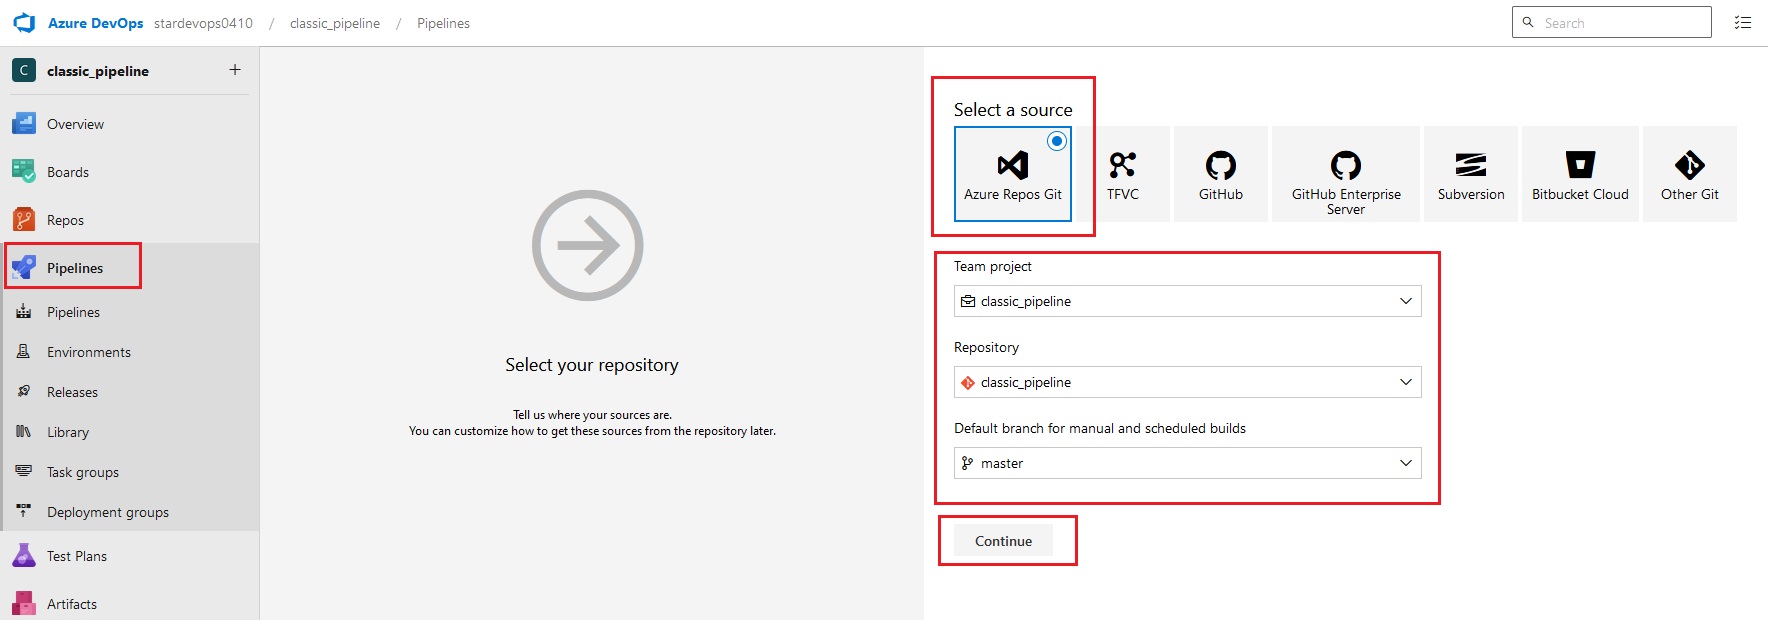Open the Pipelines breadcrumb link
This screenshot has height=621, width=1768.
(x=443, y=23)
